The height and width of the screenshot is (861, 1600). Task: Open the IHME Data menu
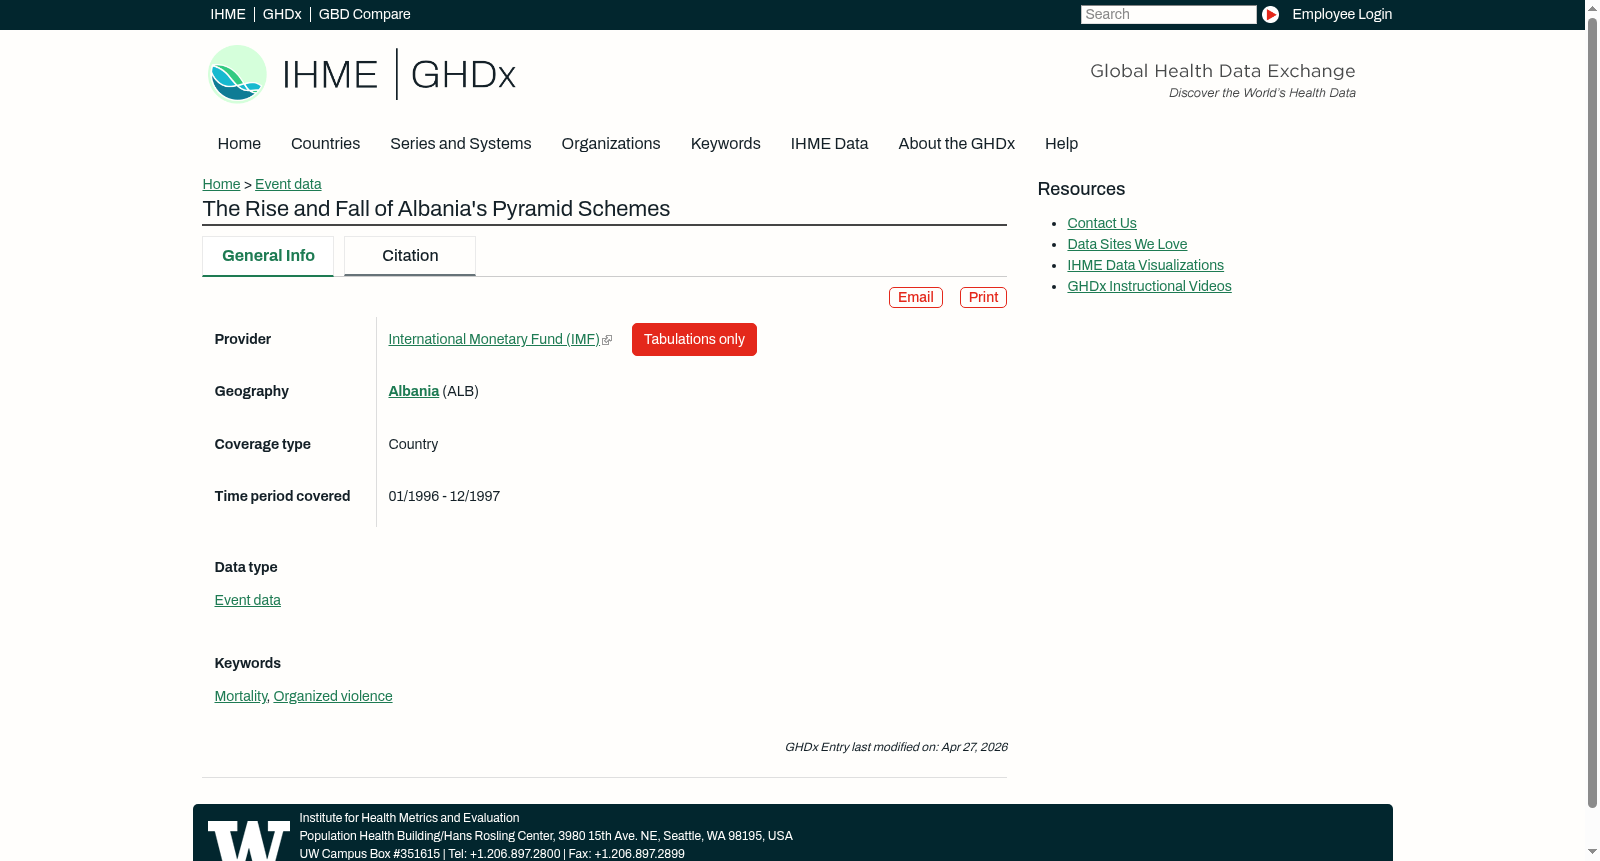829,144
